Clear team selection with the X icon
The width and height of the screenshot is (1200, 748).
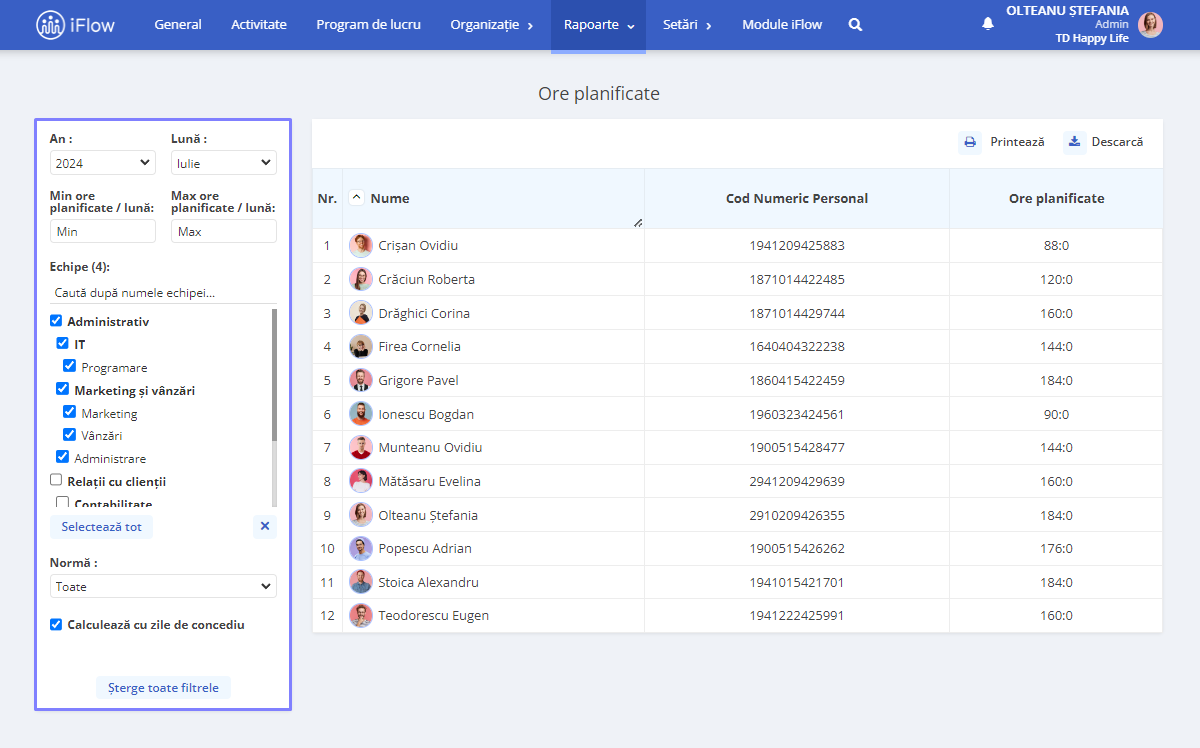point(265,526)
